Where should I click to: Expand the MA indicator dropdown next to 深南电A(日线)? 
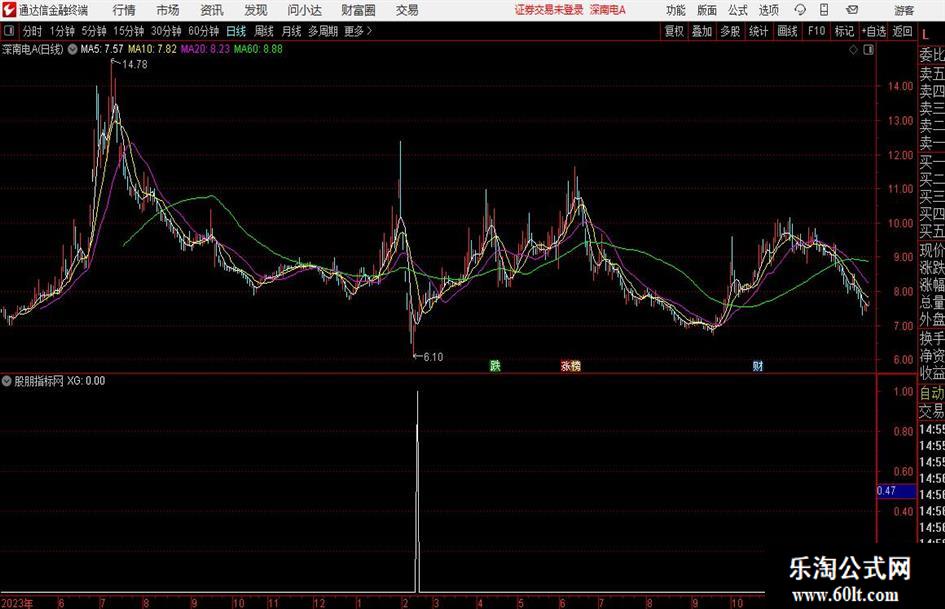tap(72, 49)
